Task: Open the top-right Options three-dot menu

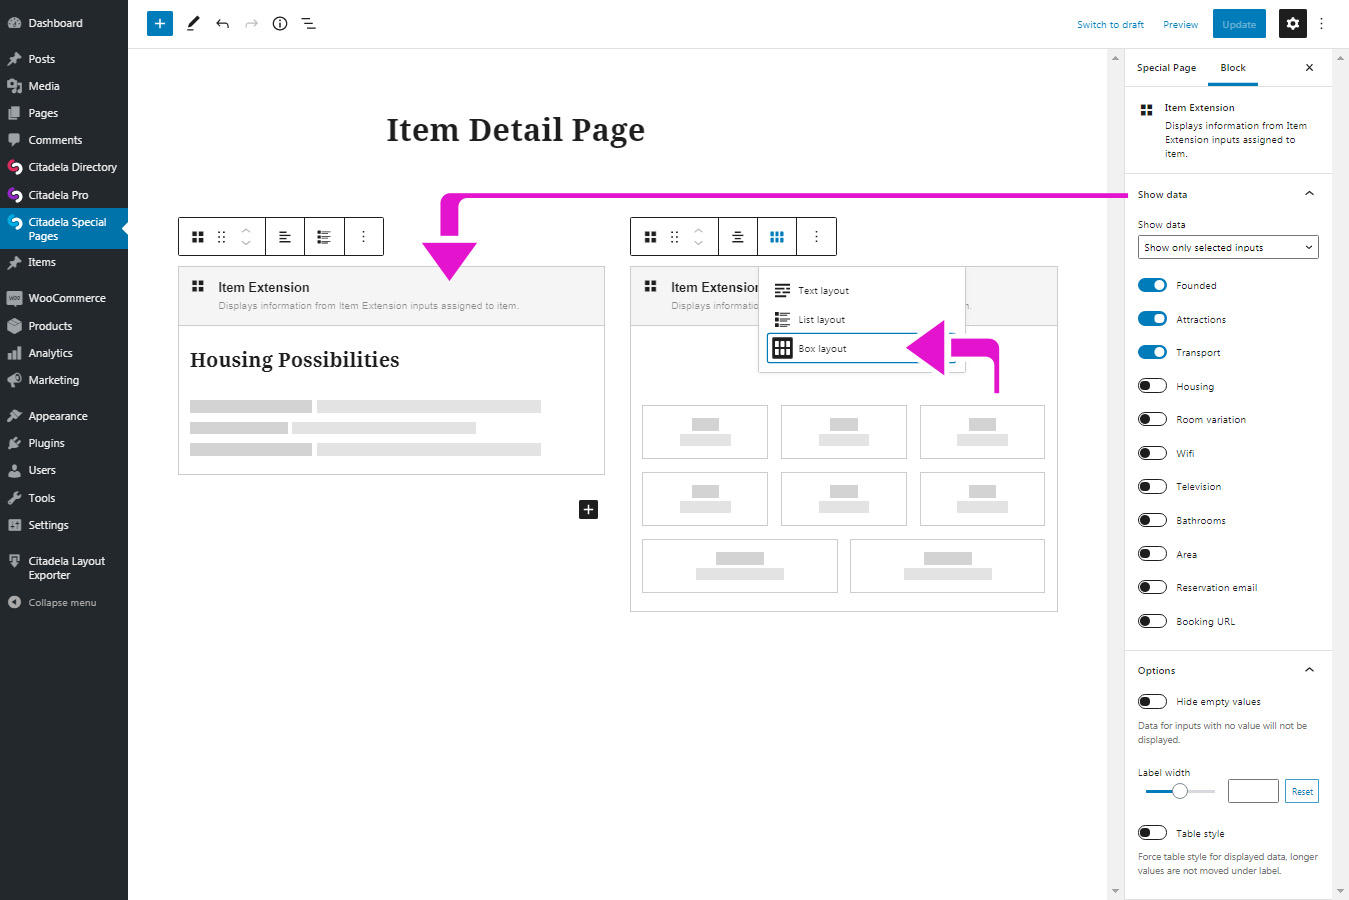Action: 1322,23
